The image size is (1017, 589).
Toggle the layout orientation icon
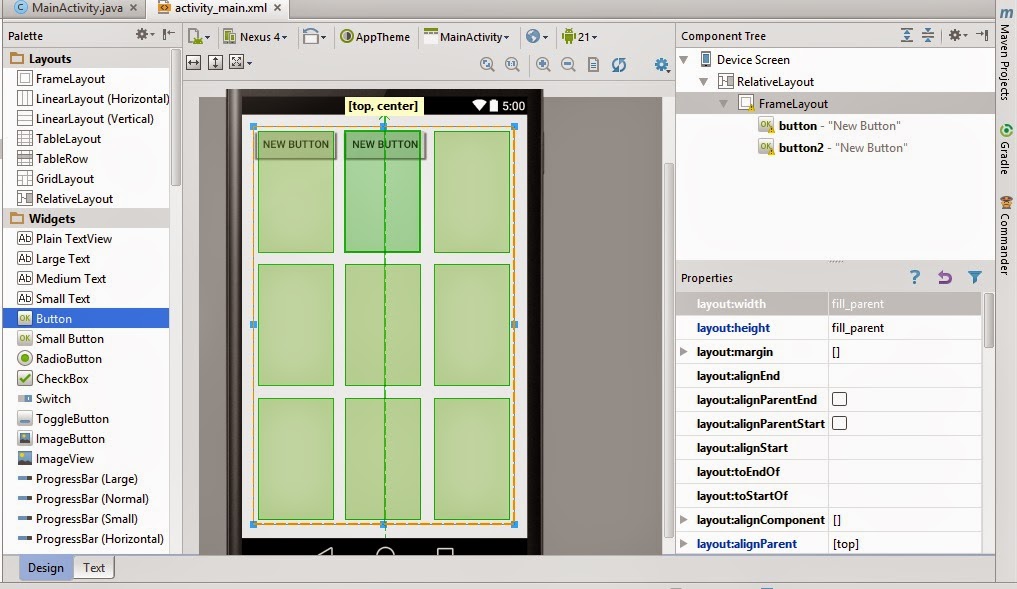[x=310, y=36]
